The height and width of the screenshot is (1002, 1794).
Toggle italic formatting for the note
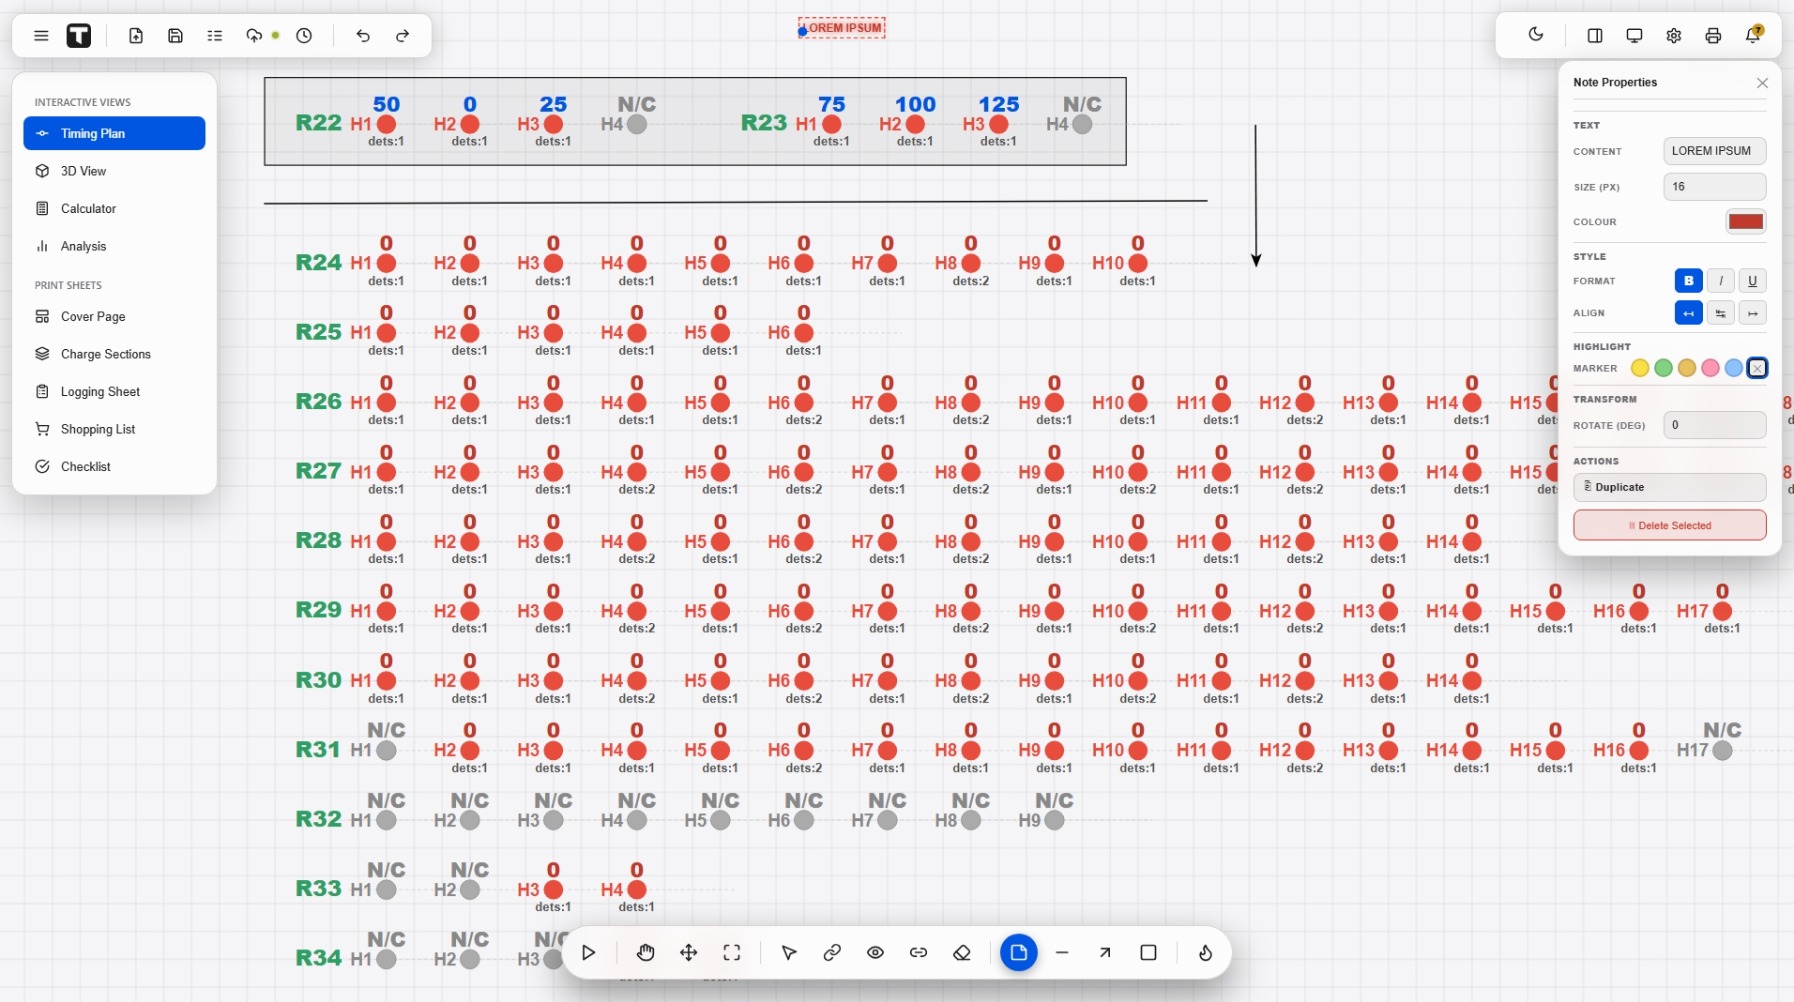pyautogui.click(x=1721, y=281)
